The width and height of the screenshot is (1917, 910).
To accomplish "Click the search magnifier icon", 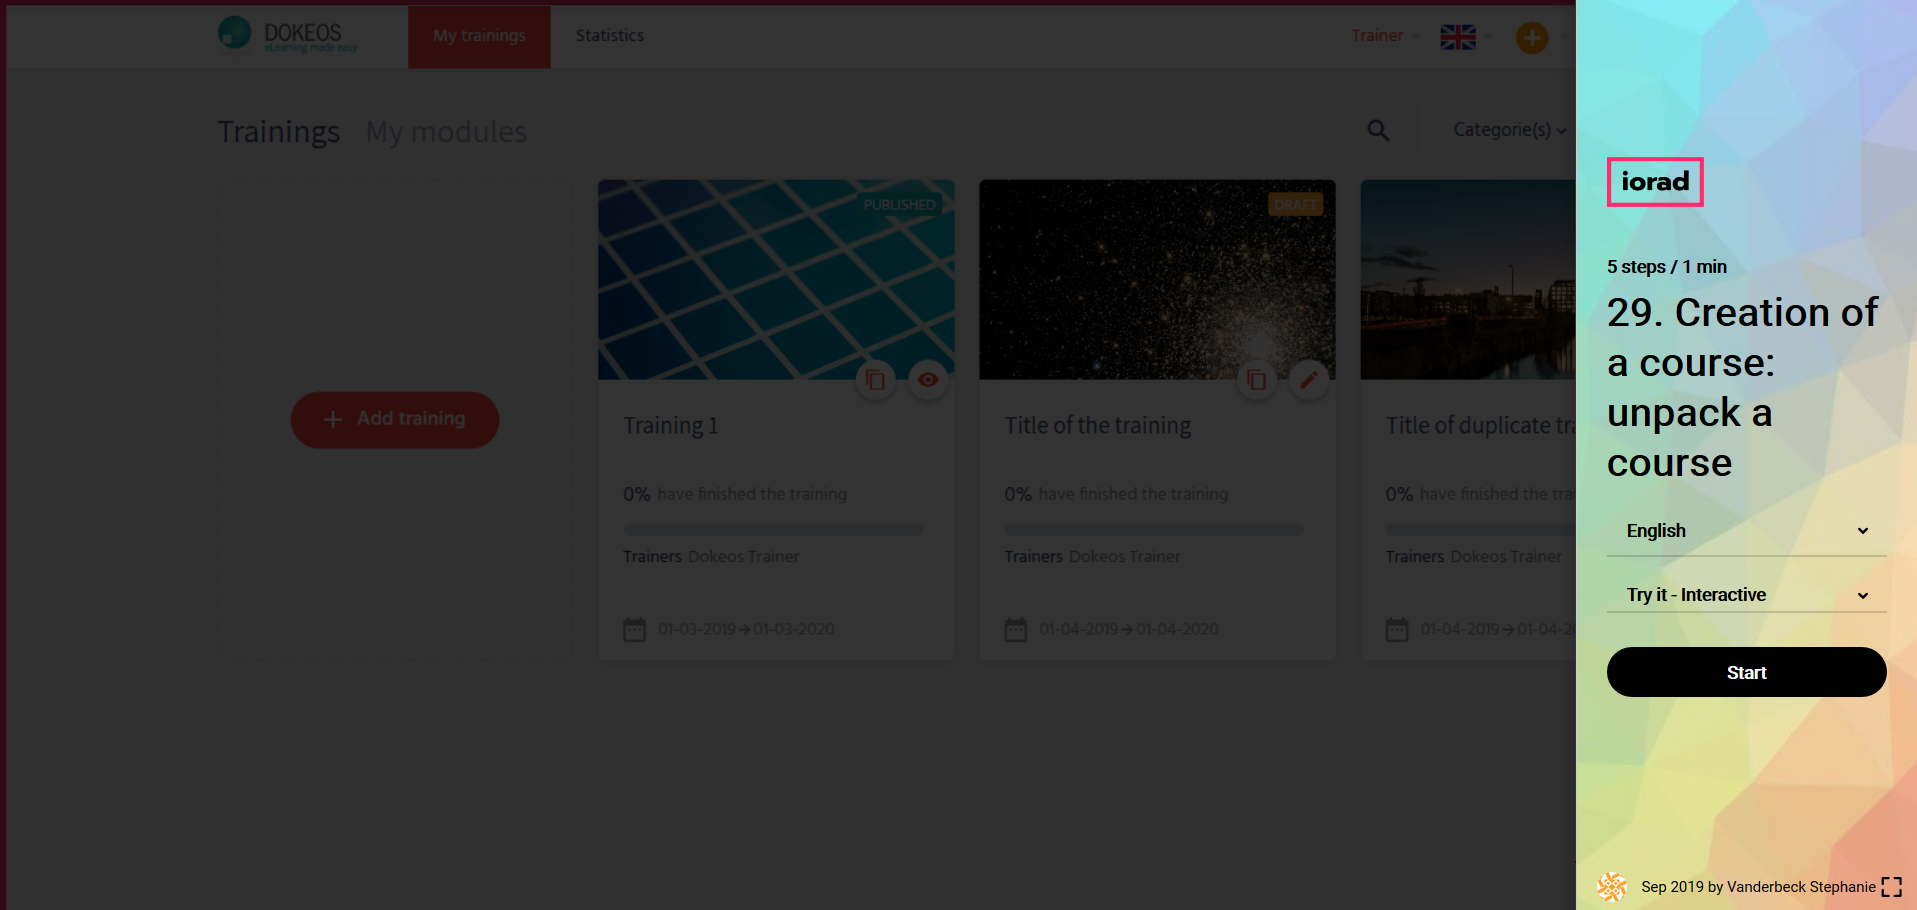I will point(1378,131).
